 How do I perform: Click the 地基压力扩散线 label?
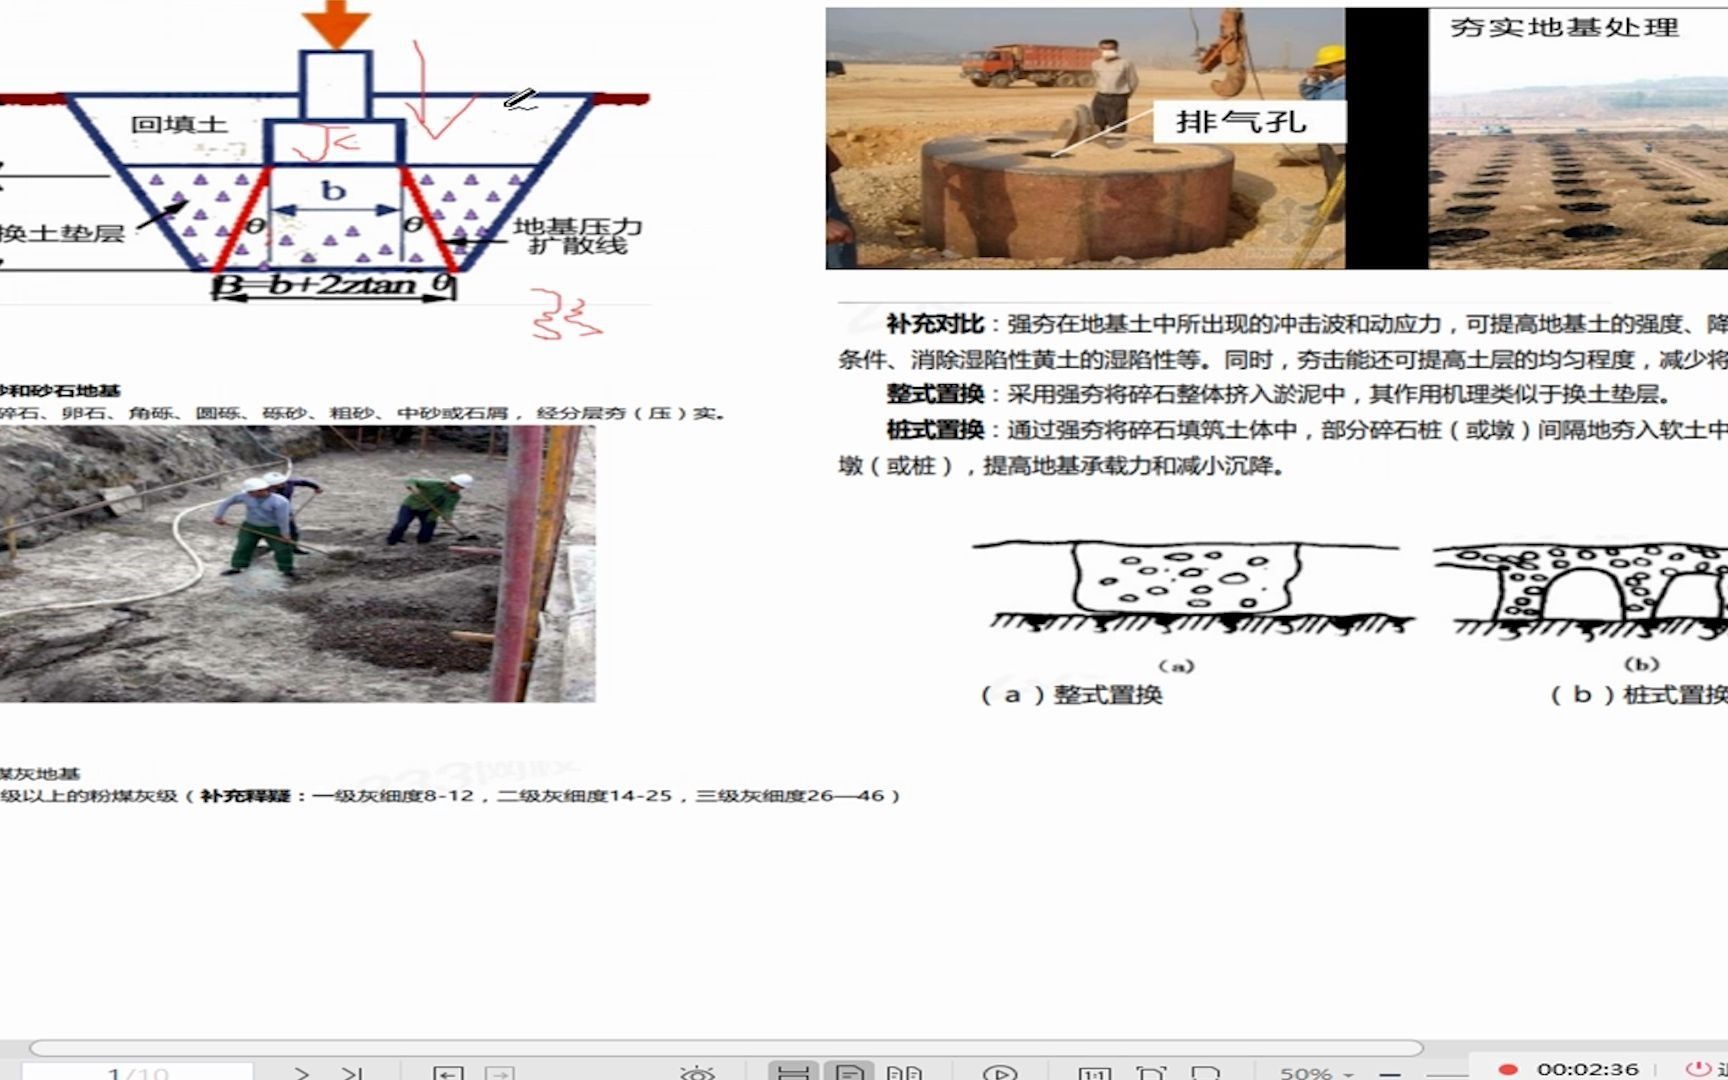pos(578,236)
